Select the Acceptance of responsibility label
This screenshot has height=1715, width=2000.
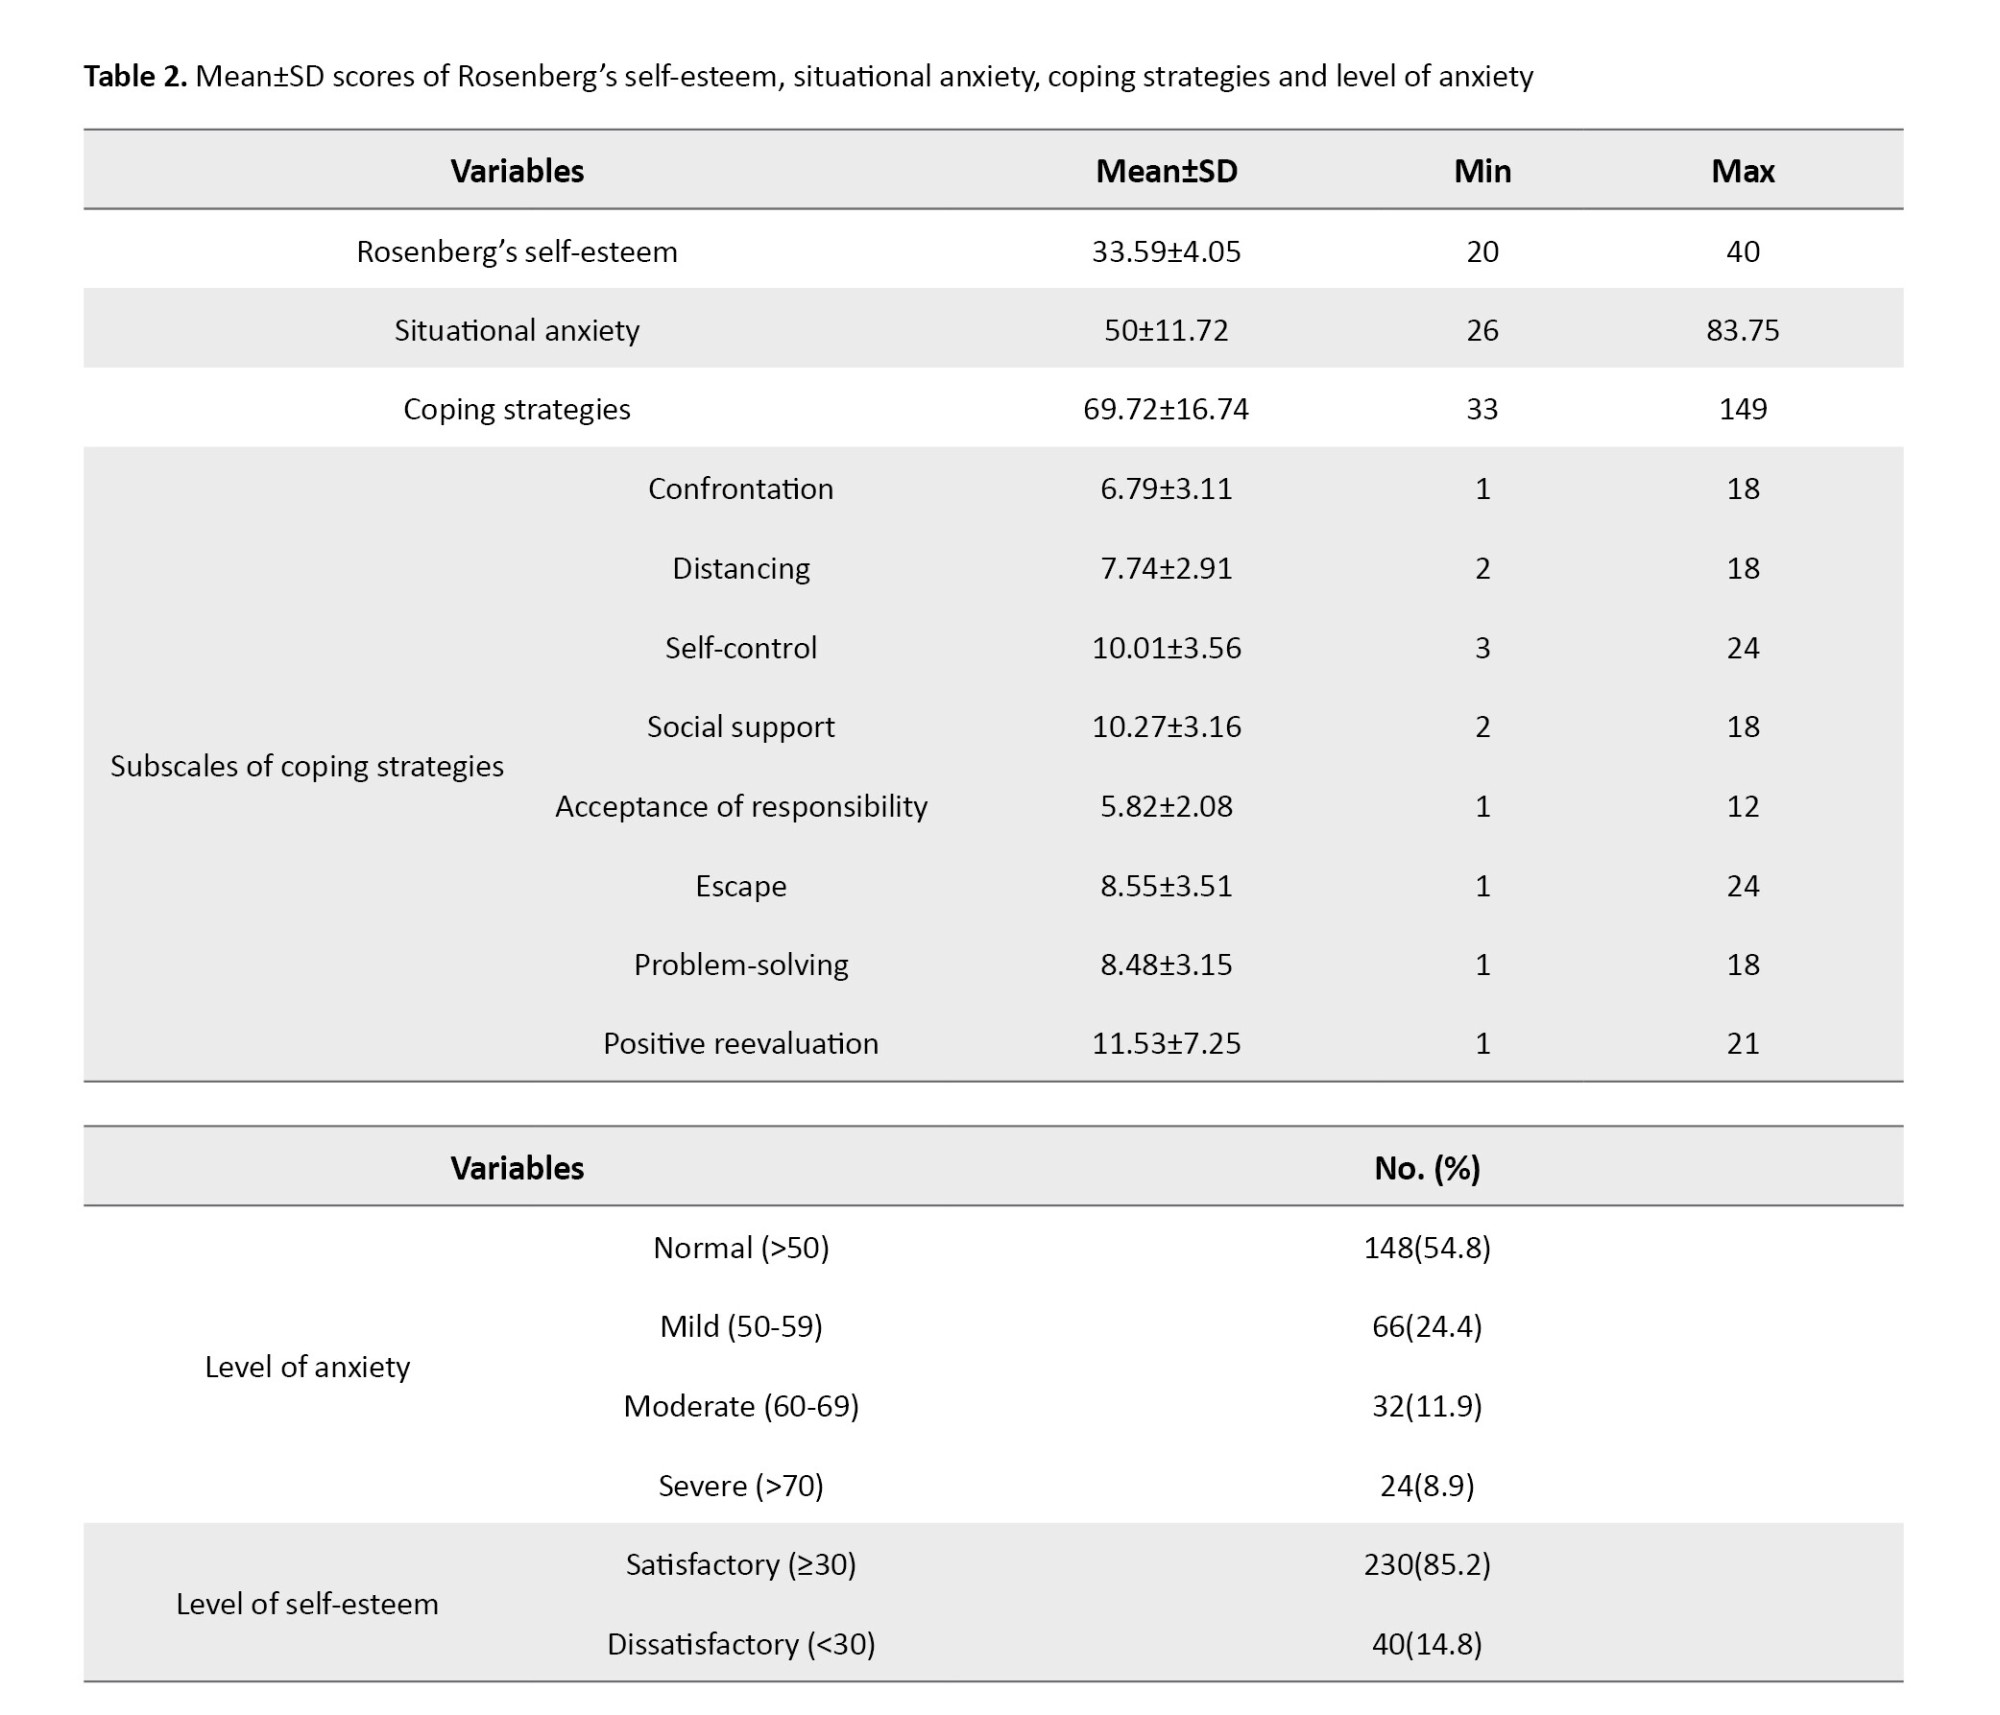[740, 806]
